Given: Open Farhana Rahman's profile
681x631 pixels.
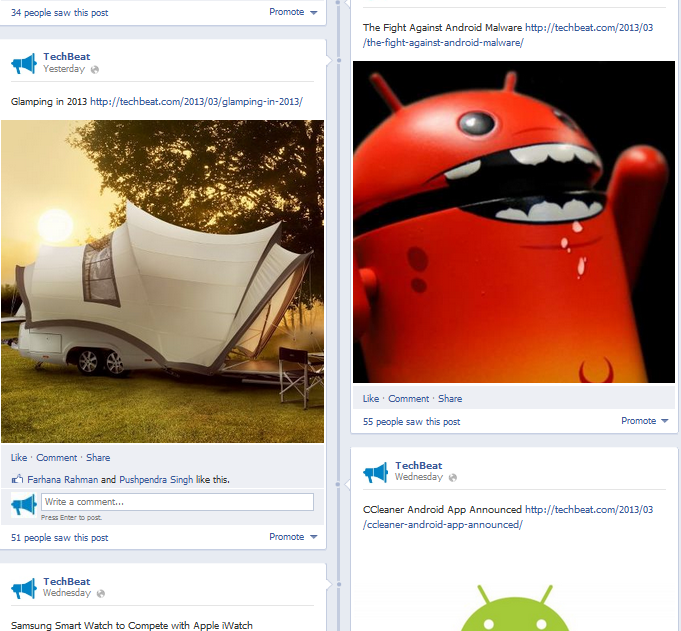Looking at the screenshot, I should (63, 479).
